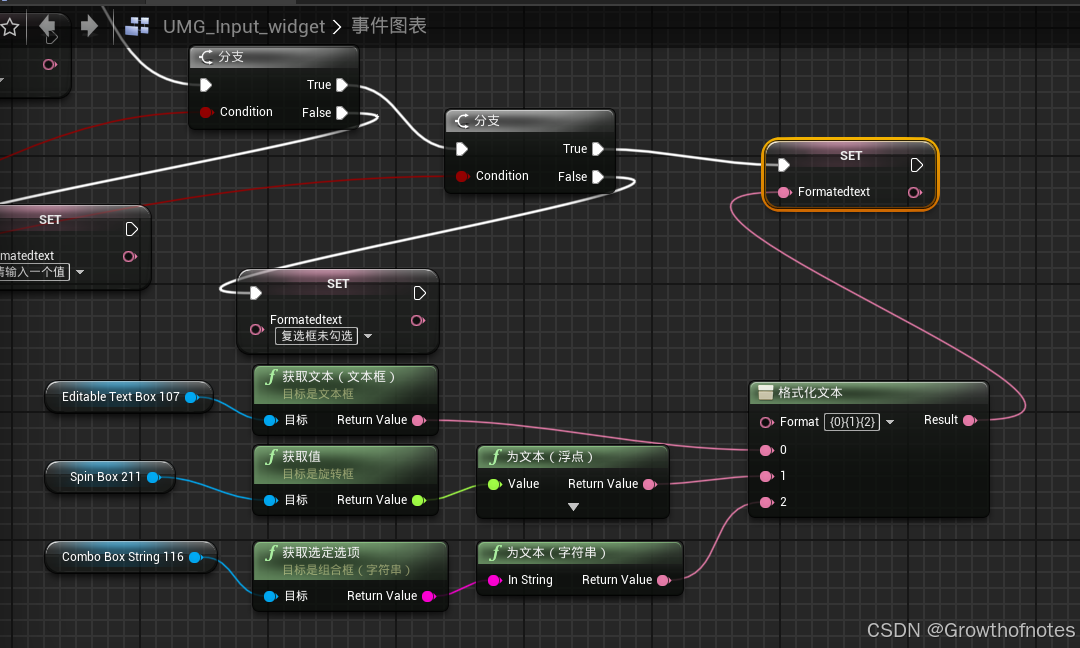
Task: Click highlighted SET node's input execution pin
Action: 783,165
